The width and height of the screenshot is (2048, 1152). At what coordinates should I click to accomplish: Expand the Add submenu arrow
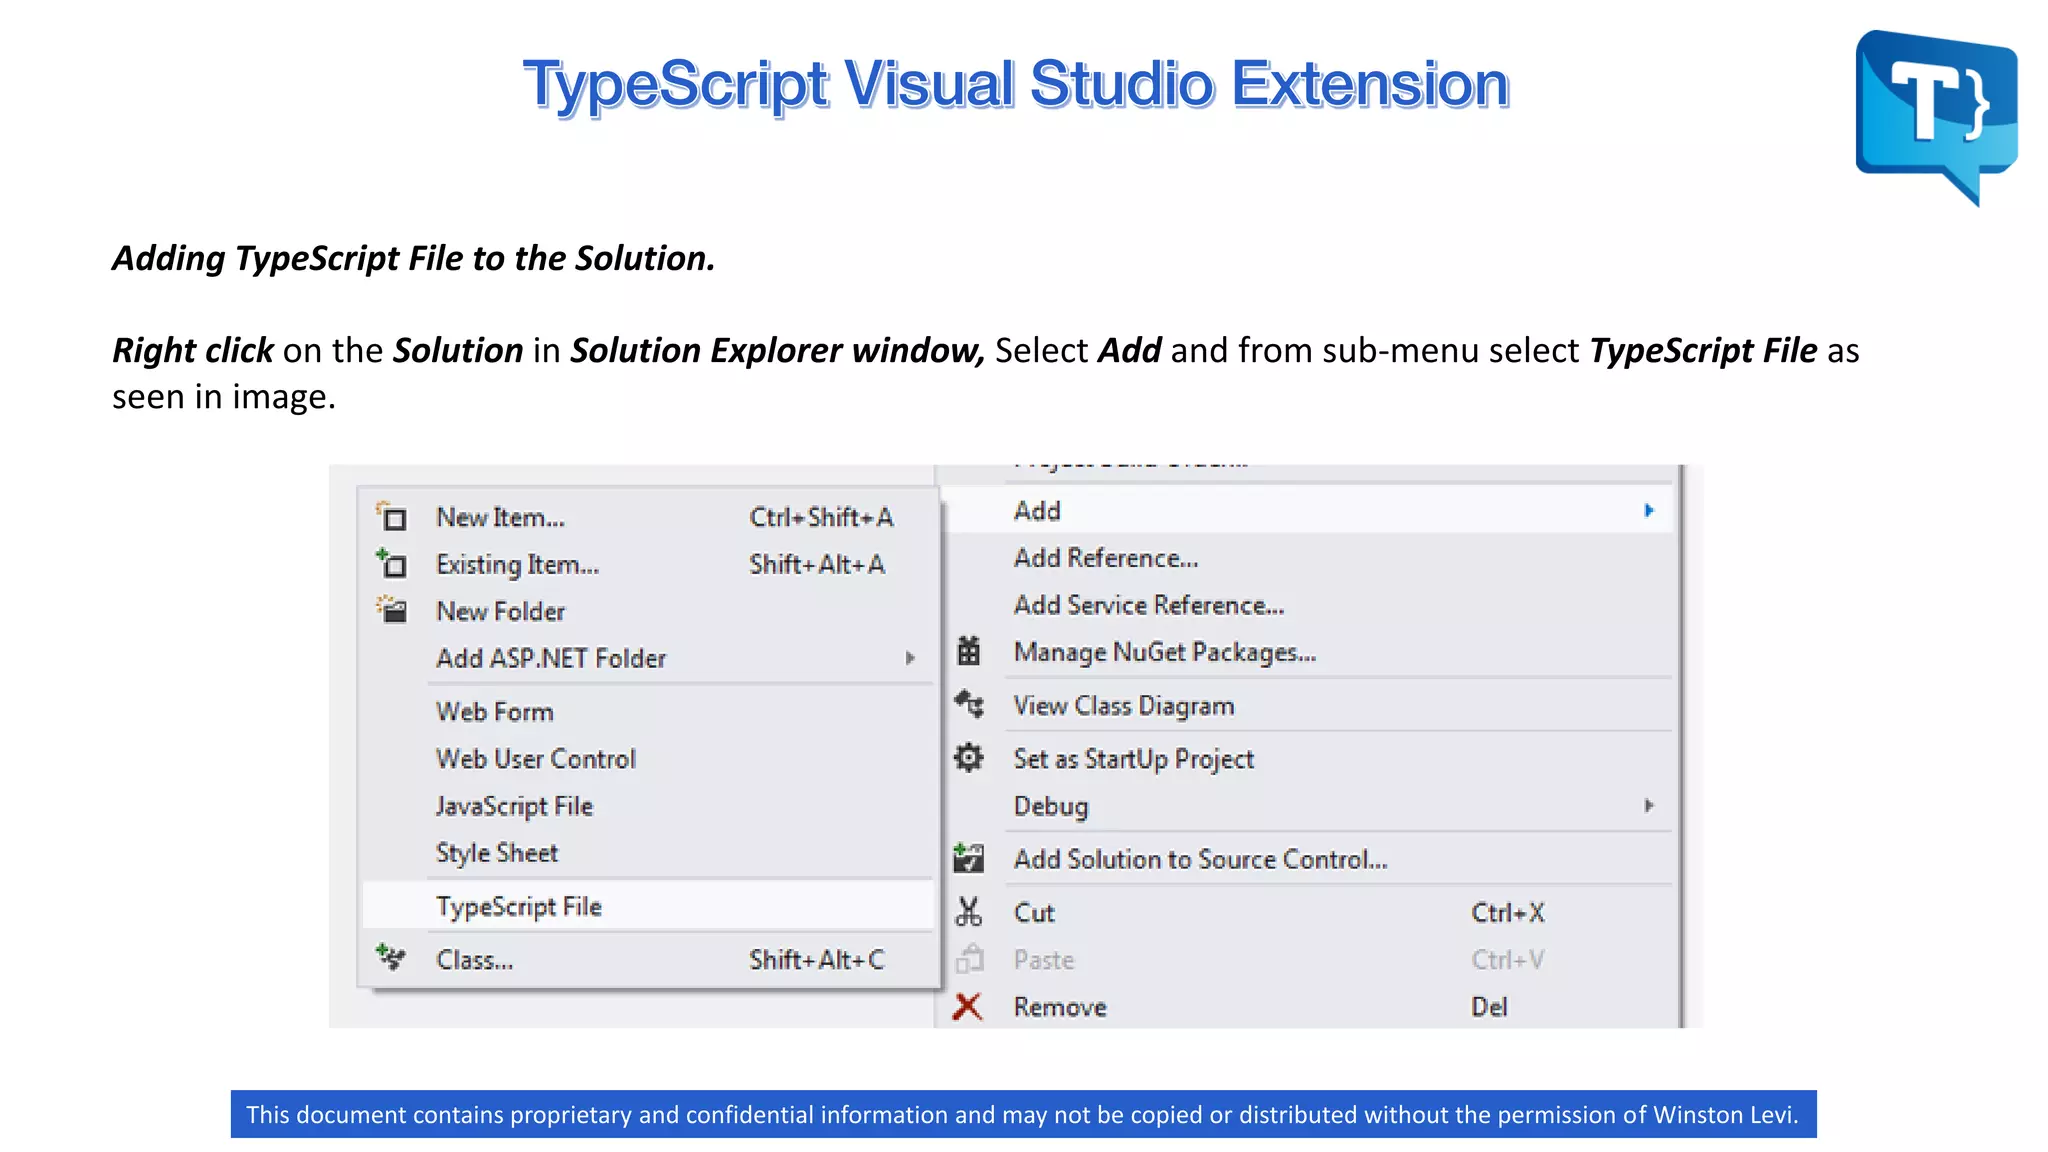click(x=1649, y=511)
